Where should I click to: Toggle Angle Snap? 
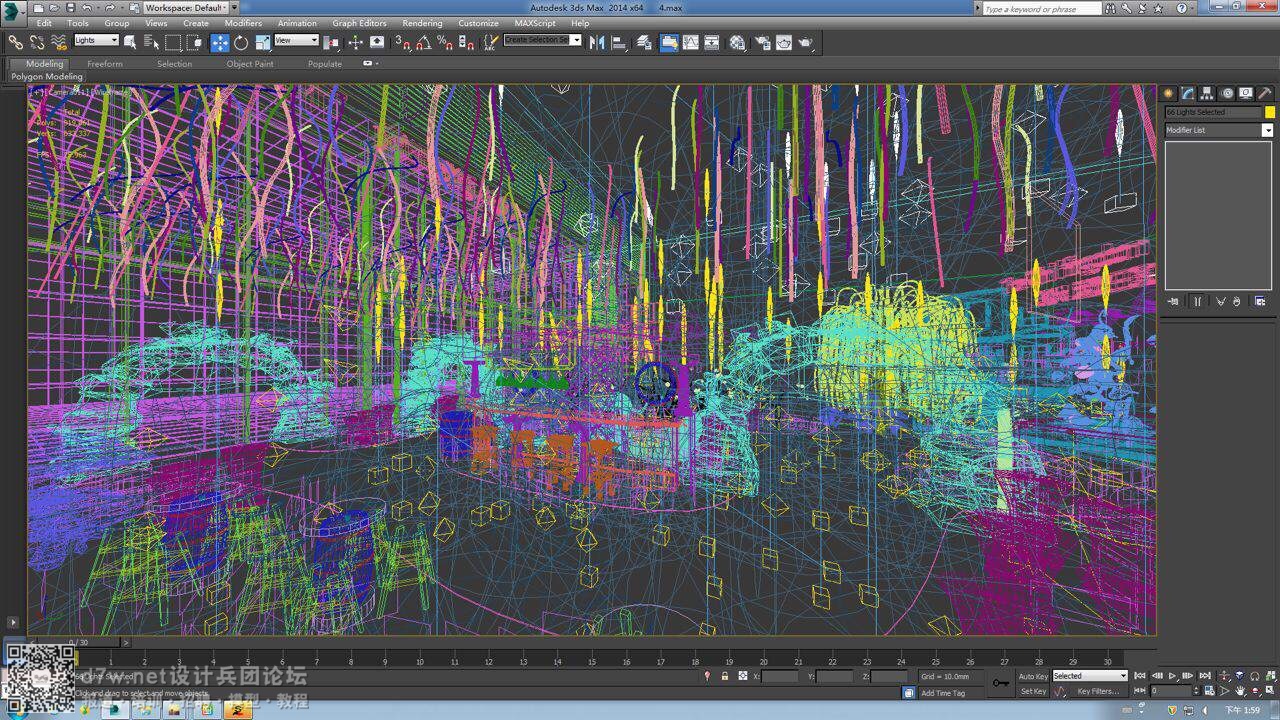coord(423,42)
